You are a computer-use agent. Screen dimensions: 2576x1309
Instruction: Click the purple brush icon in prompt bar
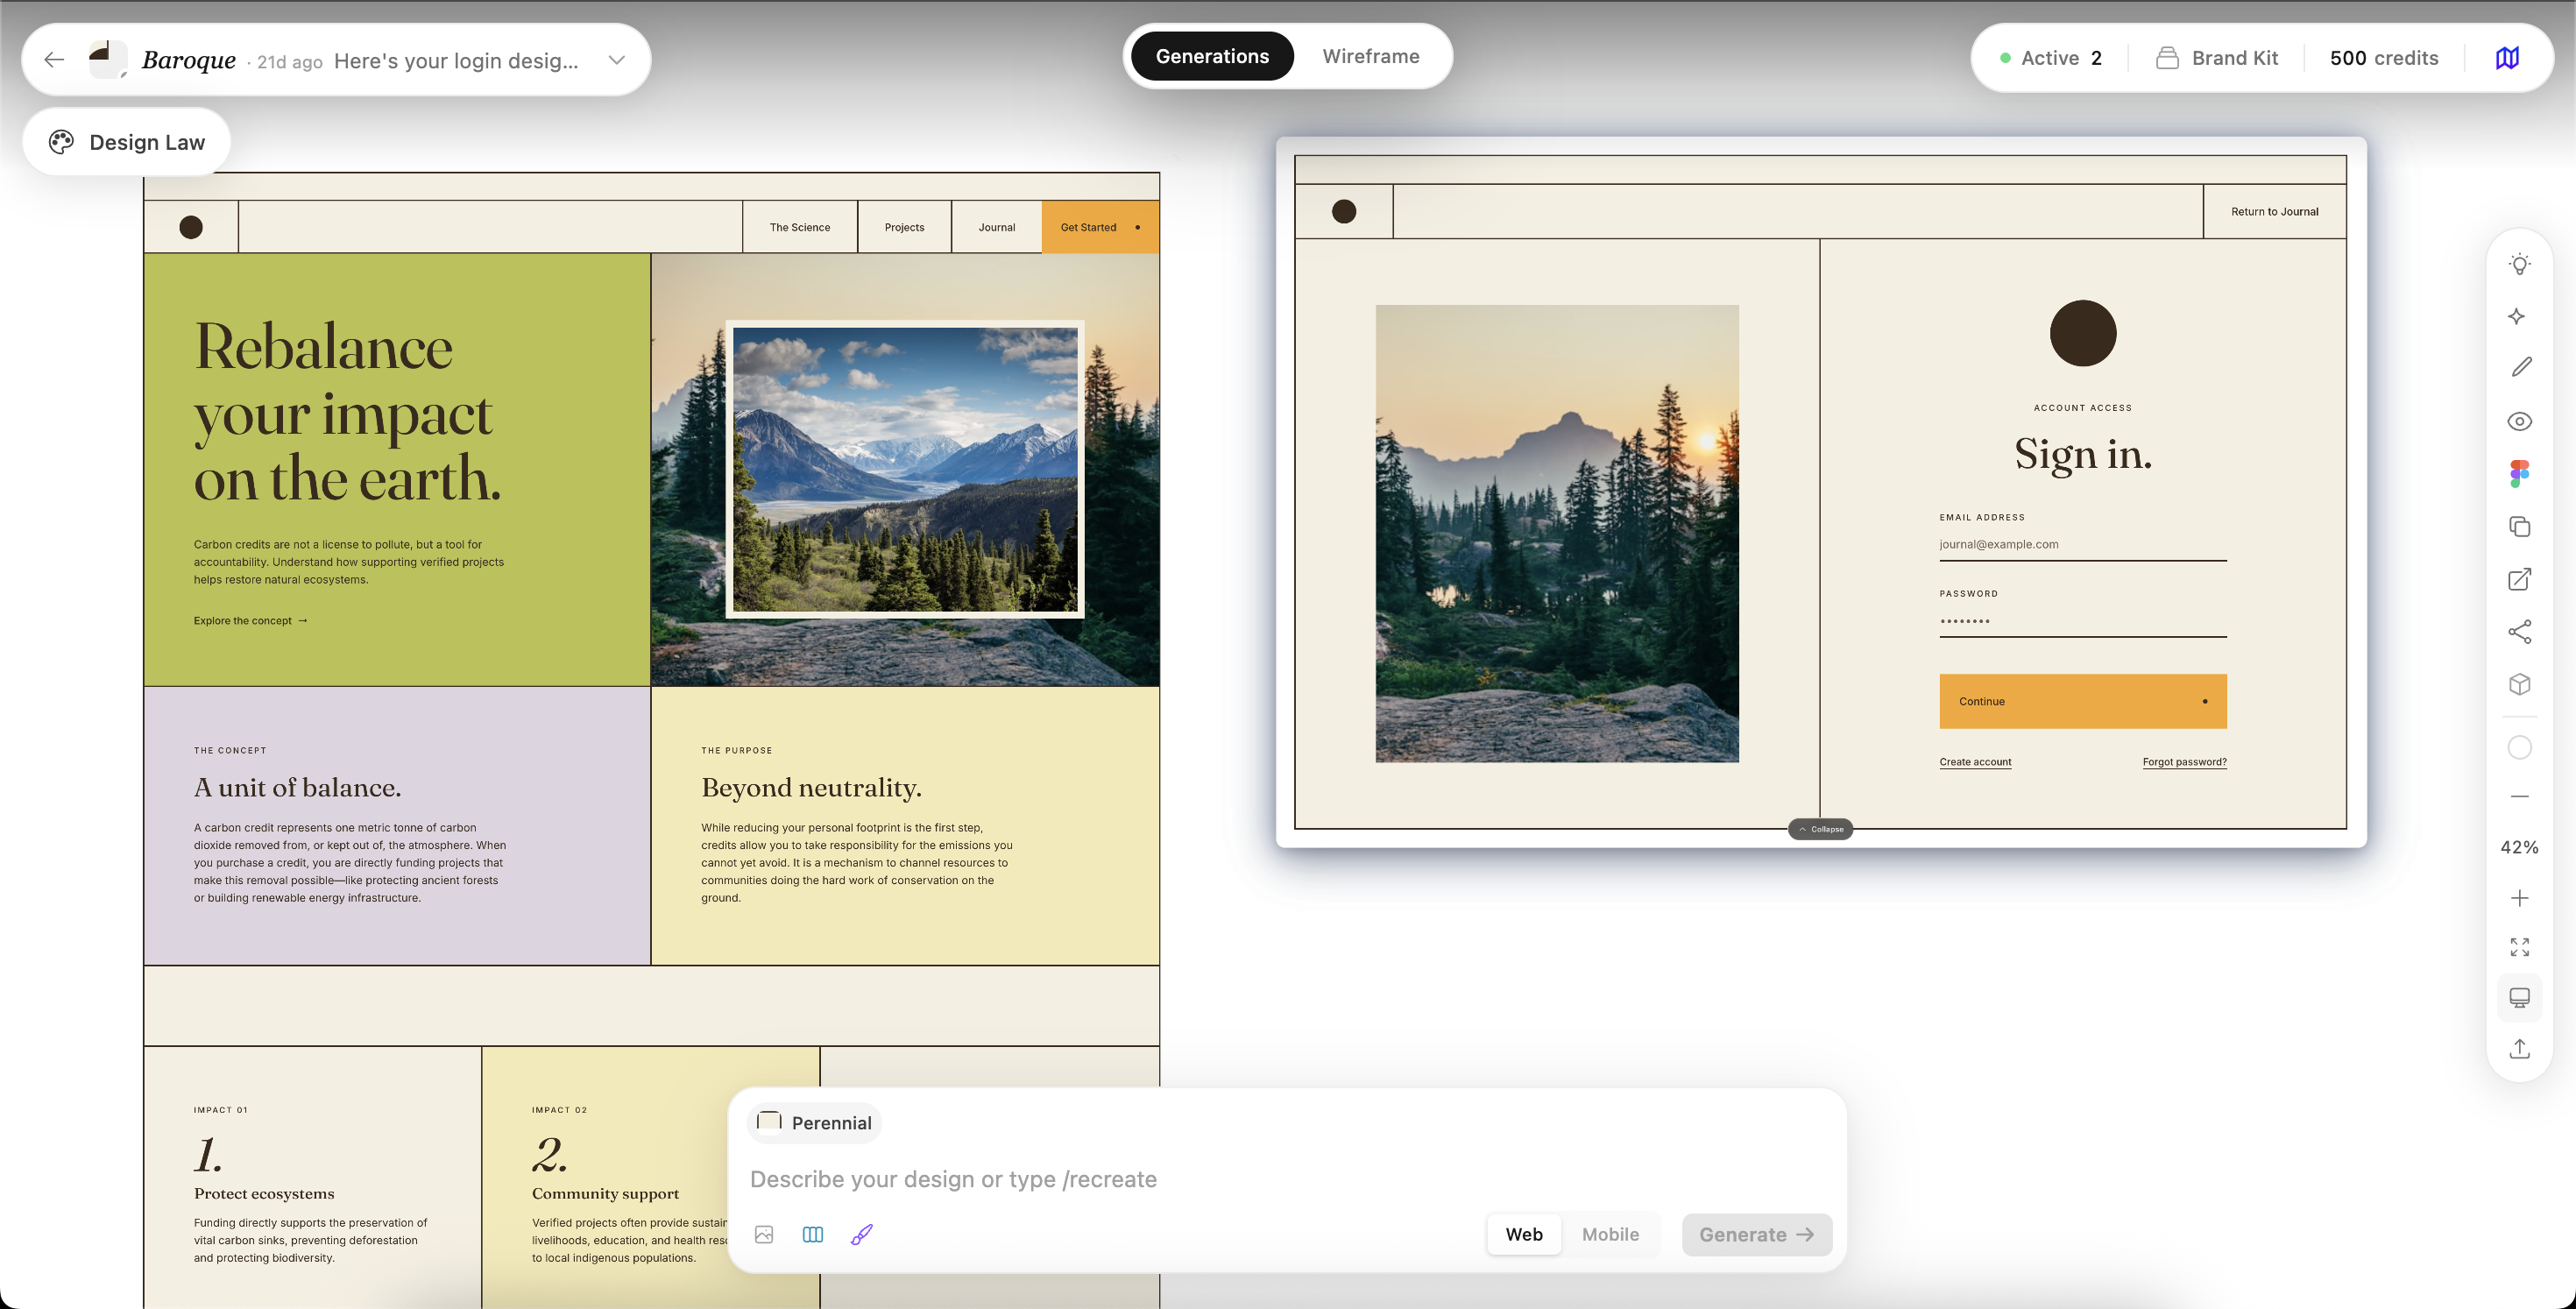pos(862,1235)
